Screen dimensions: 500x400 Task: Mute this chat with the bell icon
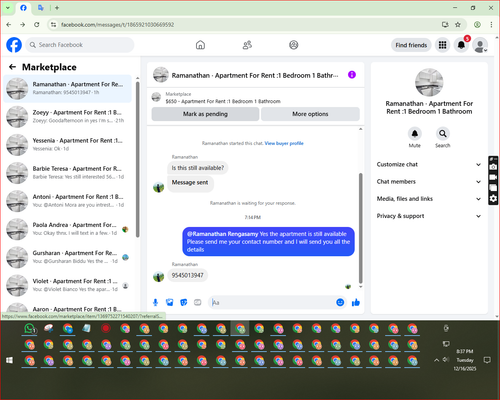tap(415, 134)
